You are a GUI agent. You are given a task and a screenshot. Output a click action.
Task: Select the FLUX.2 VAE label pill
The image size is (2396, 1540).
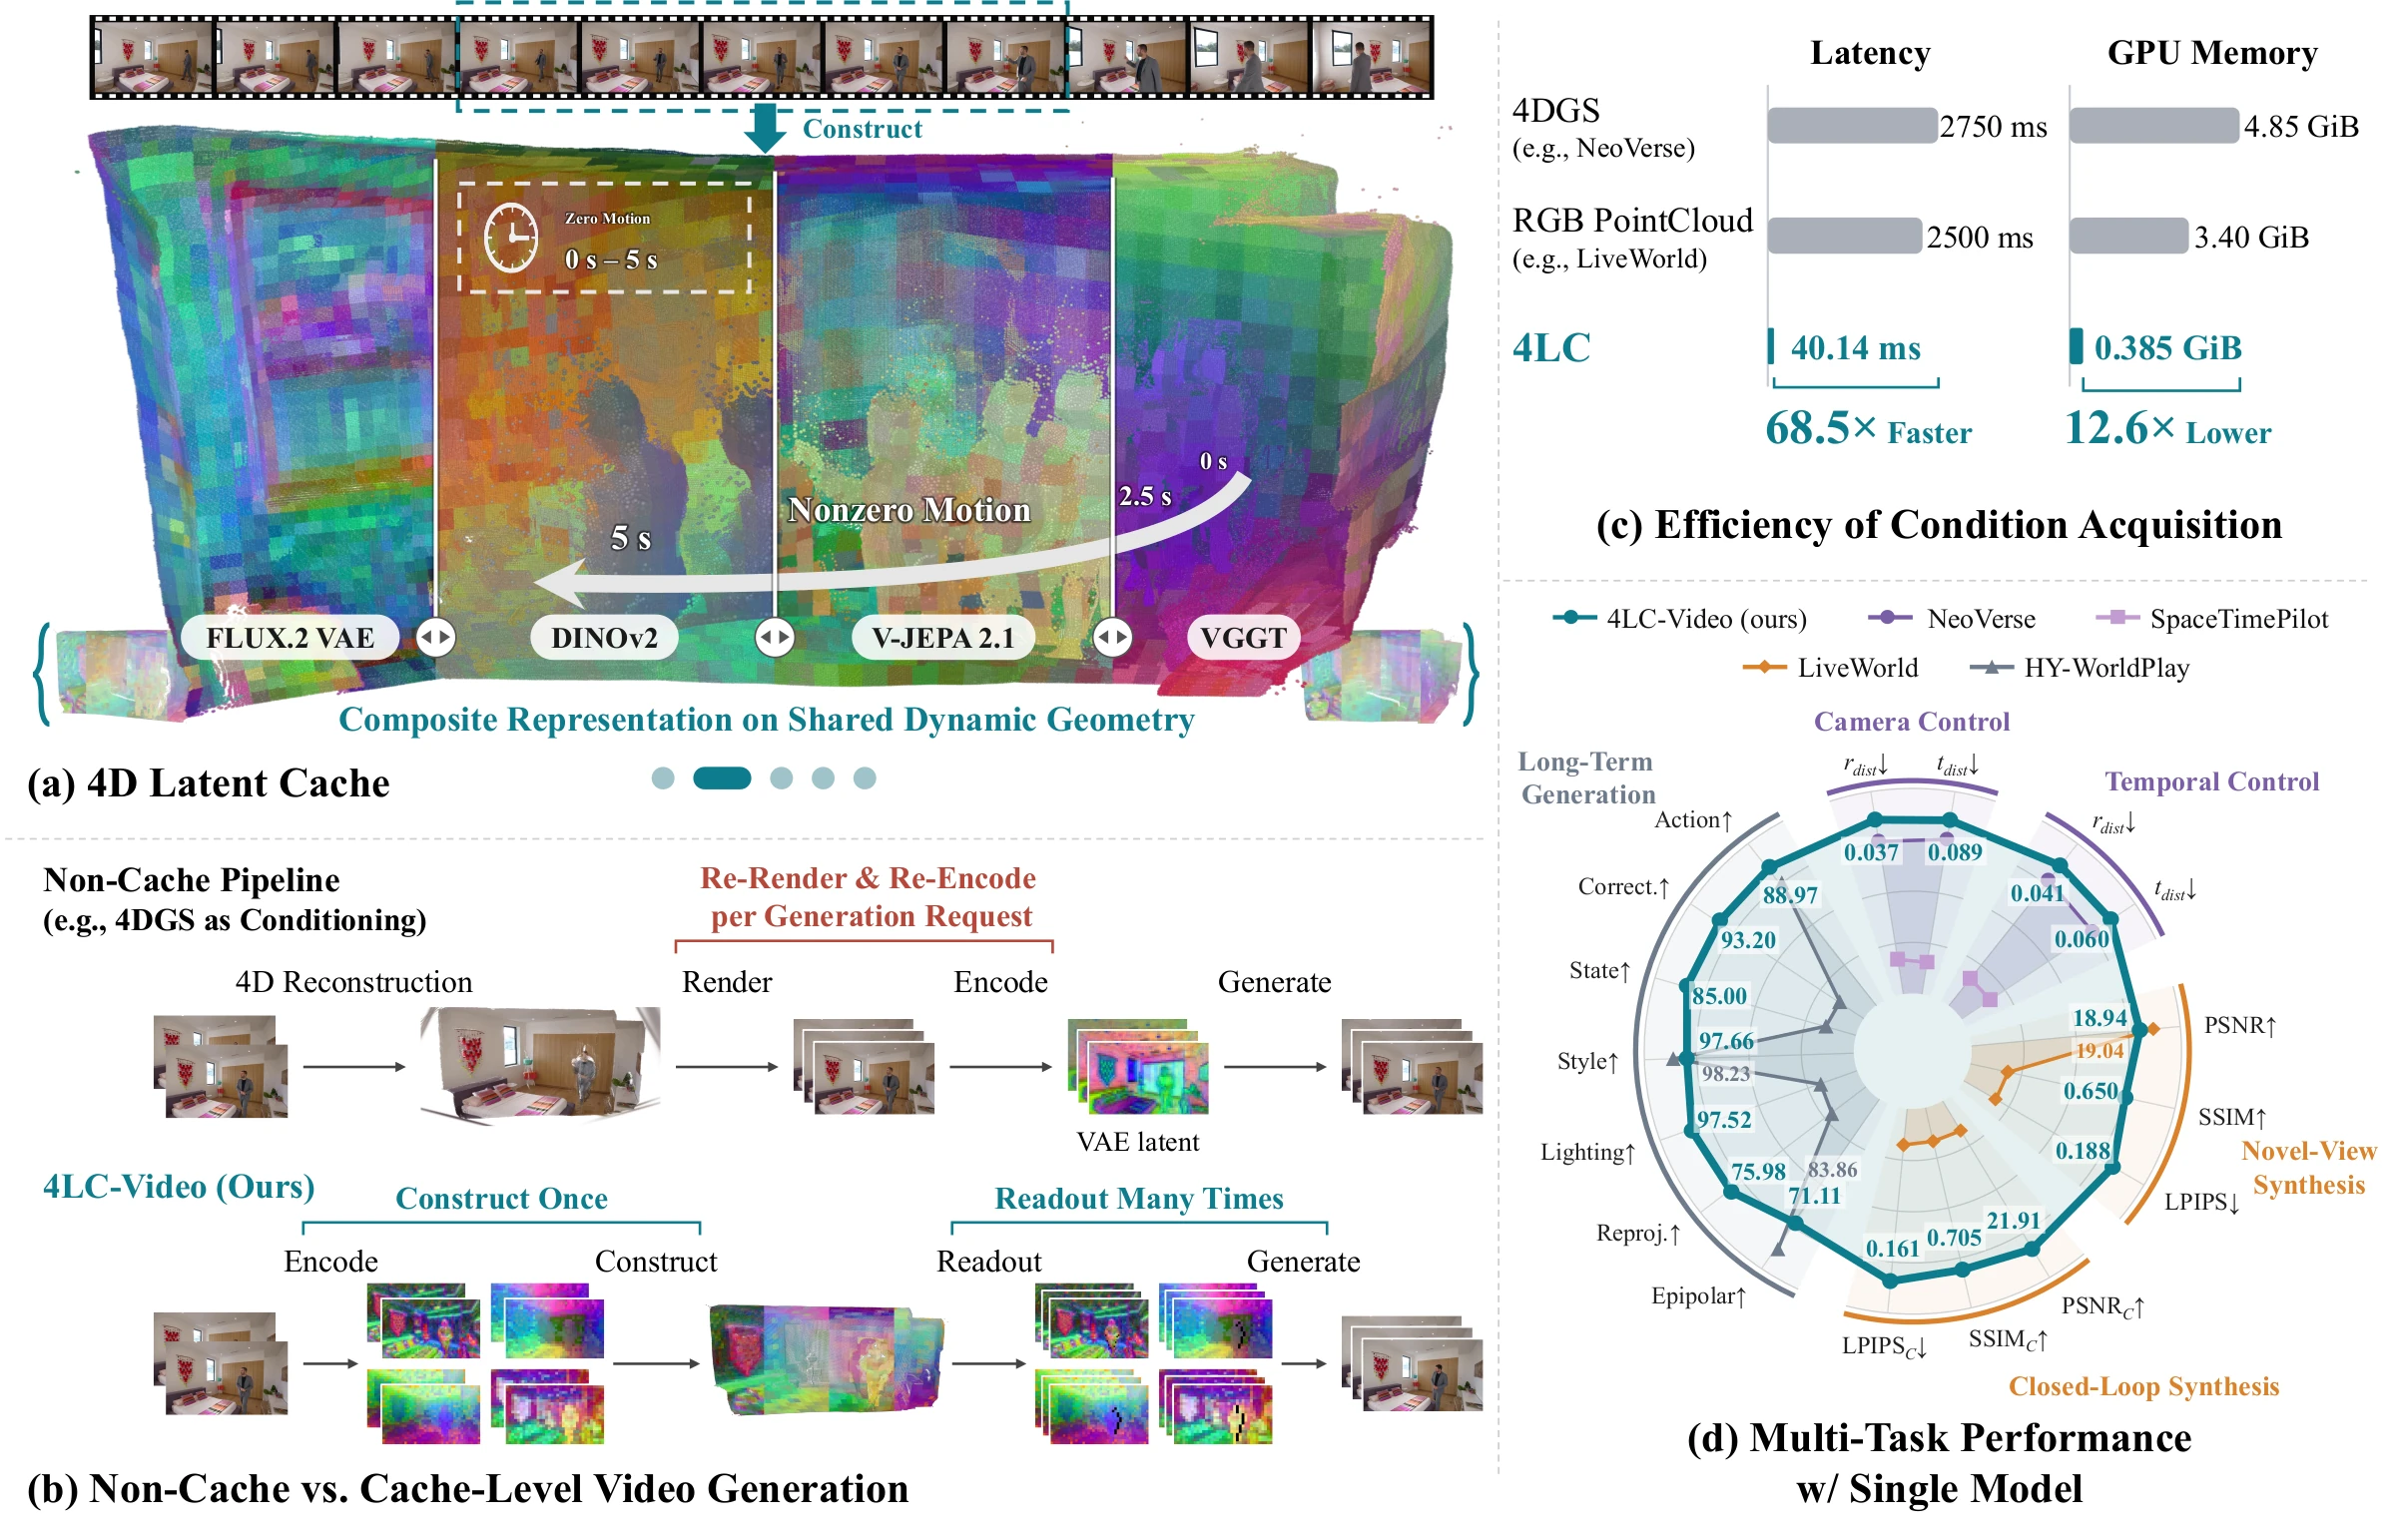290,637
